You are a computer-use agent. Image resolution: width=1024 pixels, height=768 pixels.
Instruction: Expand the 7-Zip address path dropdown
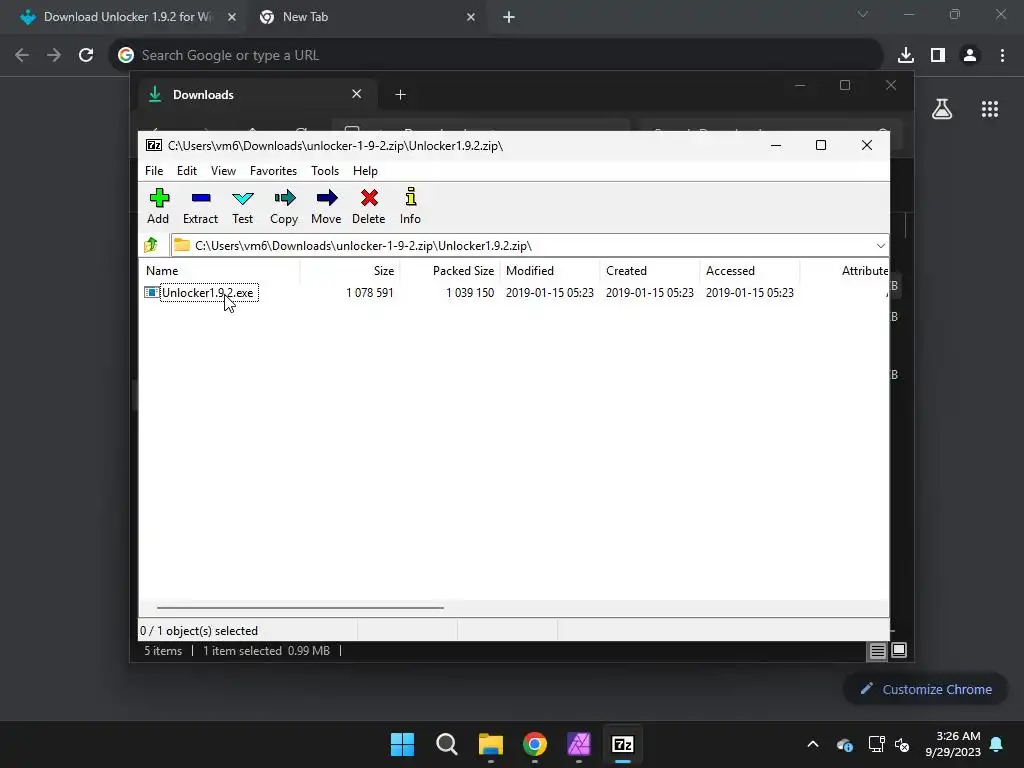(x=880, y=246)
